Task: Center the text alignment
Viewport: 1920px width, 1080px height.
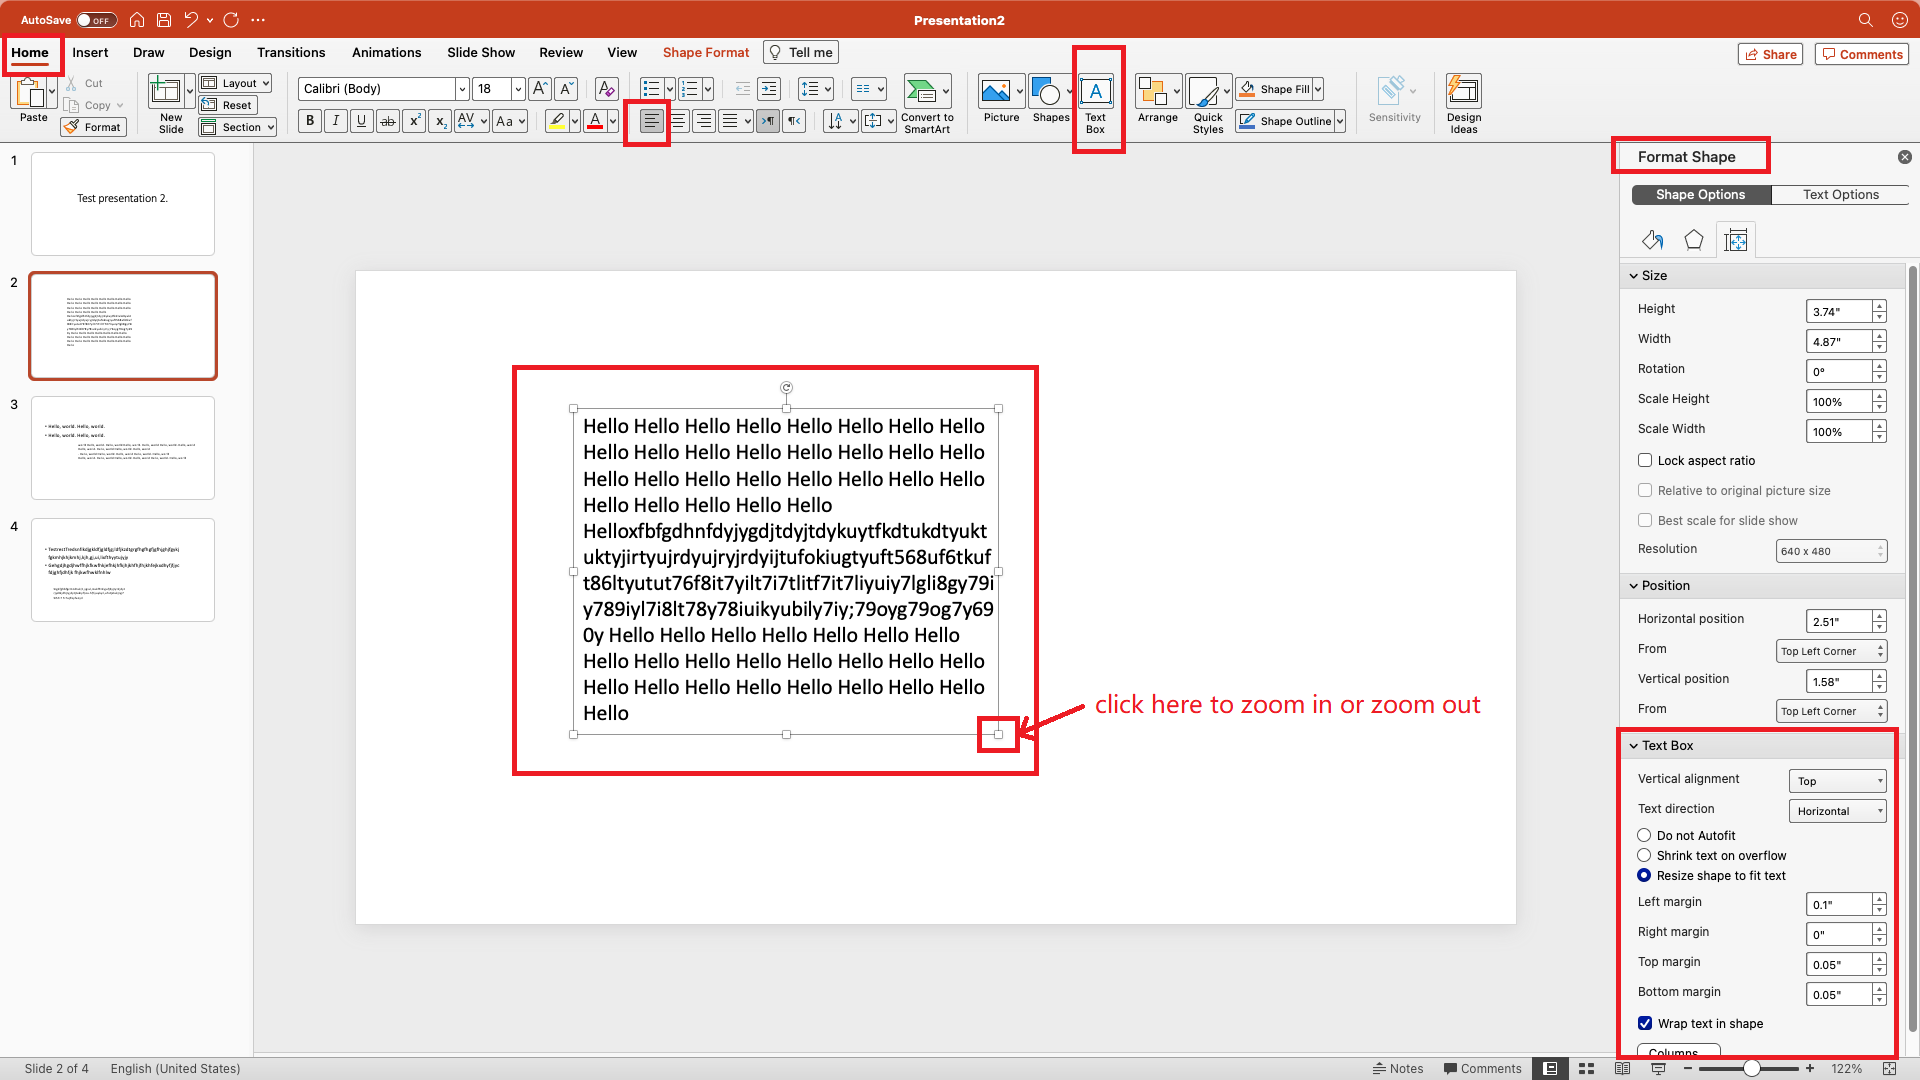Action: [678, 121]
